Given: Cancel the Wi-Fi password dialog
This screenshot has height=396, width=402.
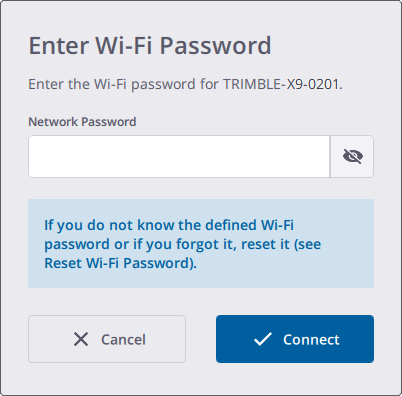Looking at the screenshot, I should [x=107, y=339].
